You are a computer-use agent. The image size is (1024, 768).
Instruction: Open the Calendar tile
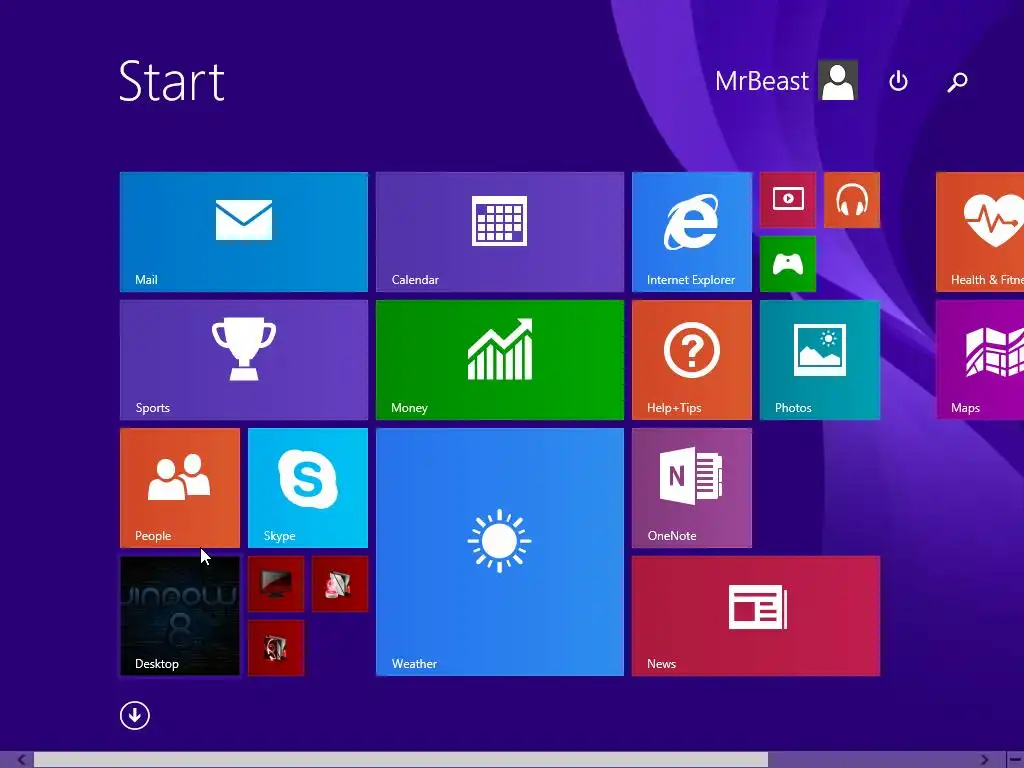click(x=500, y=232)
